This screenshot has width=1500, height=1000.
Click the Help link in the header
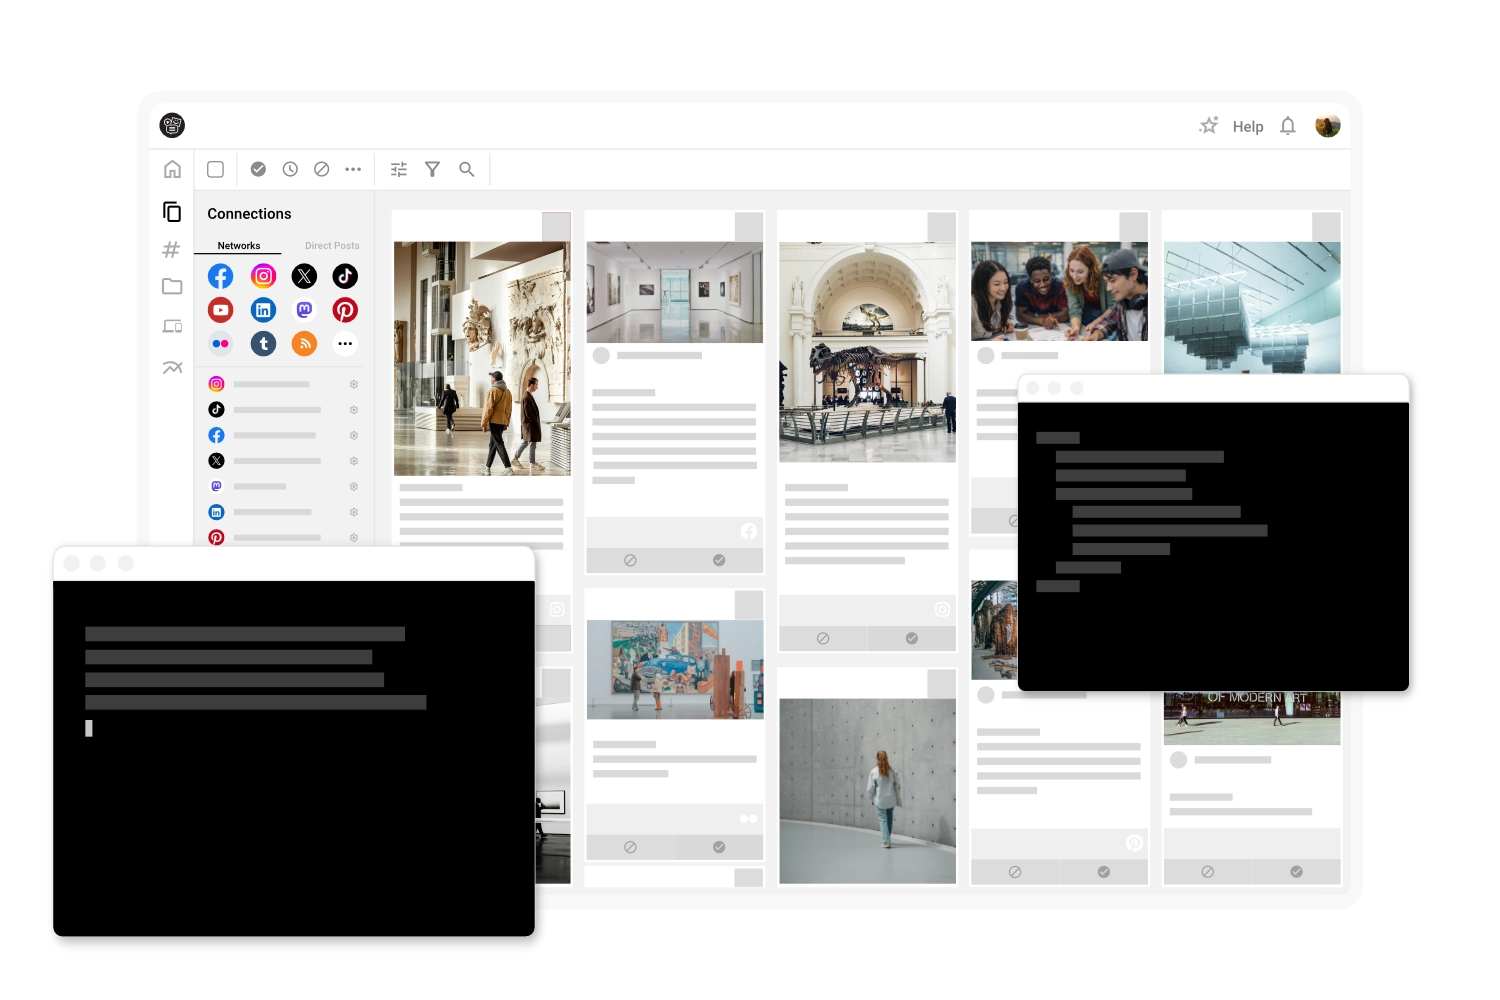click(x=1247, y=126)
